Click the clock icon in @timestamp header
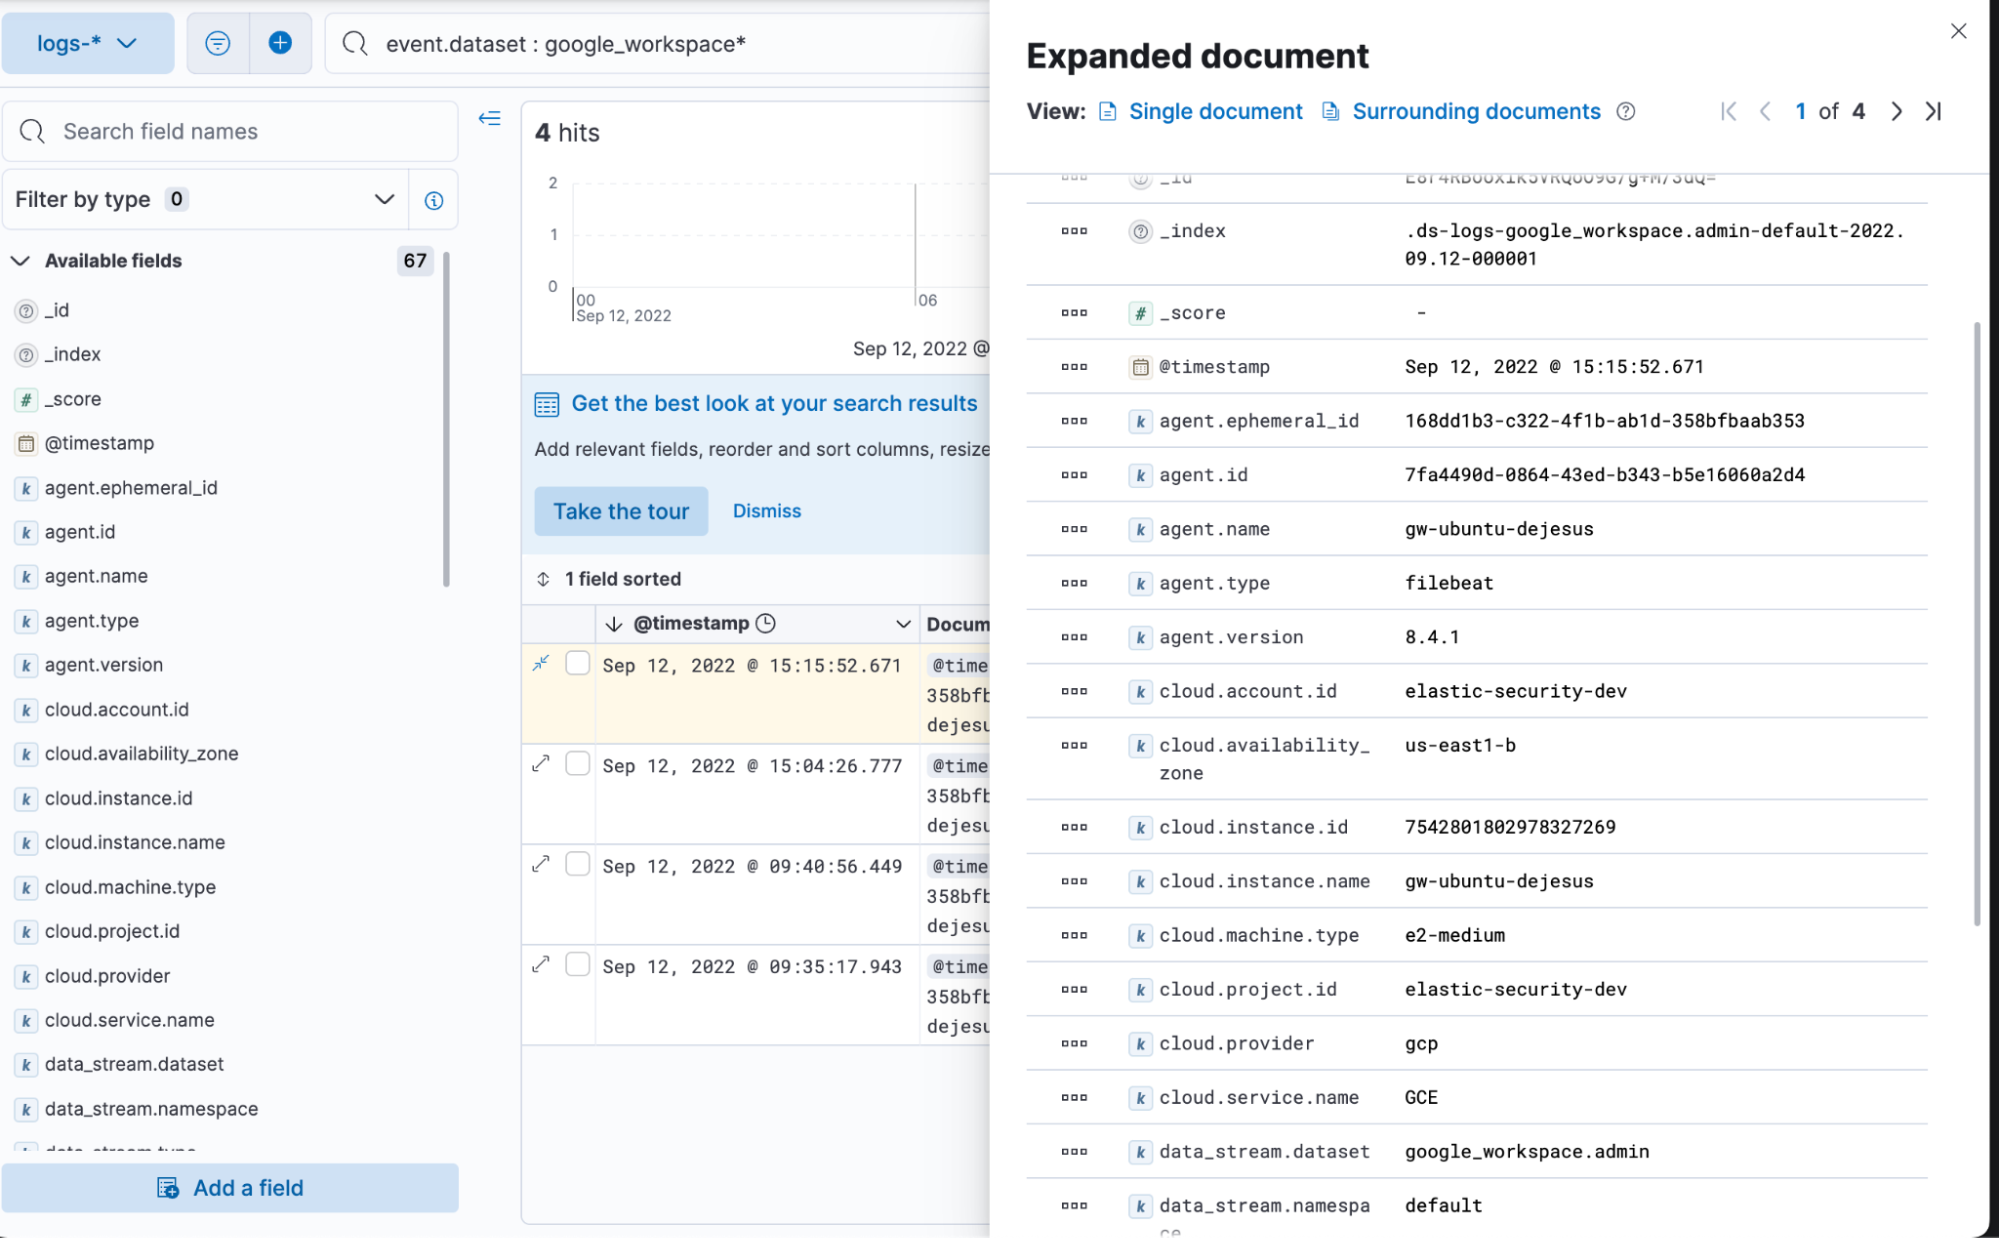 [x=766, y=623]
